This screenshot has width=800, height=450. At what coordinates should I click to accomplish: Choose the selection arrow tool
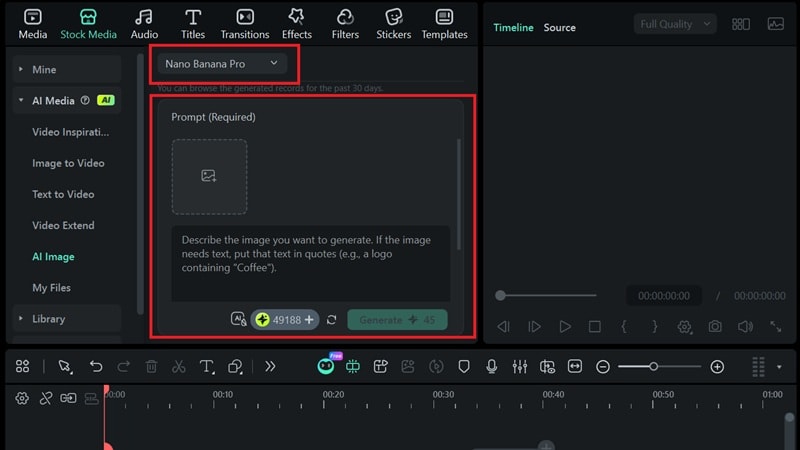pyautogui.click(x=65, y=366)
